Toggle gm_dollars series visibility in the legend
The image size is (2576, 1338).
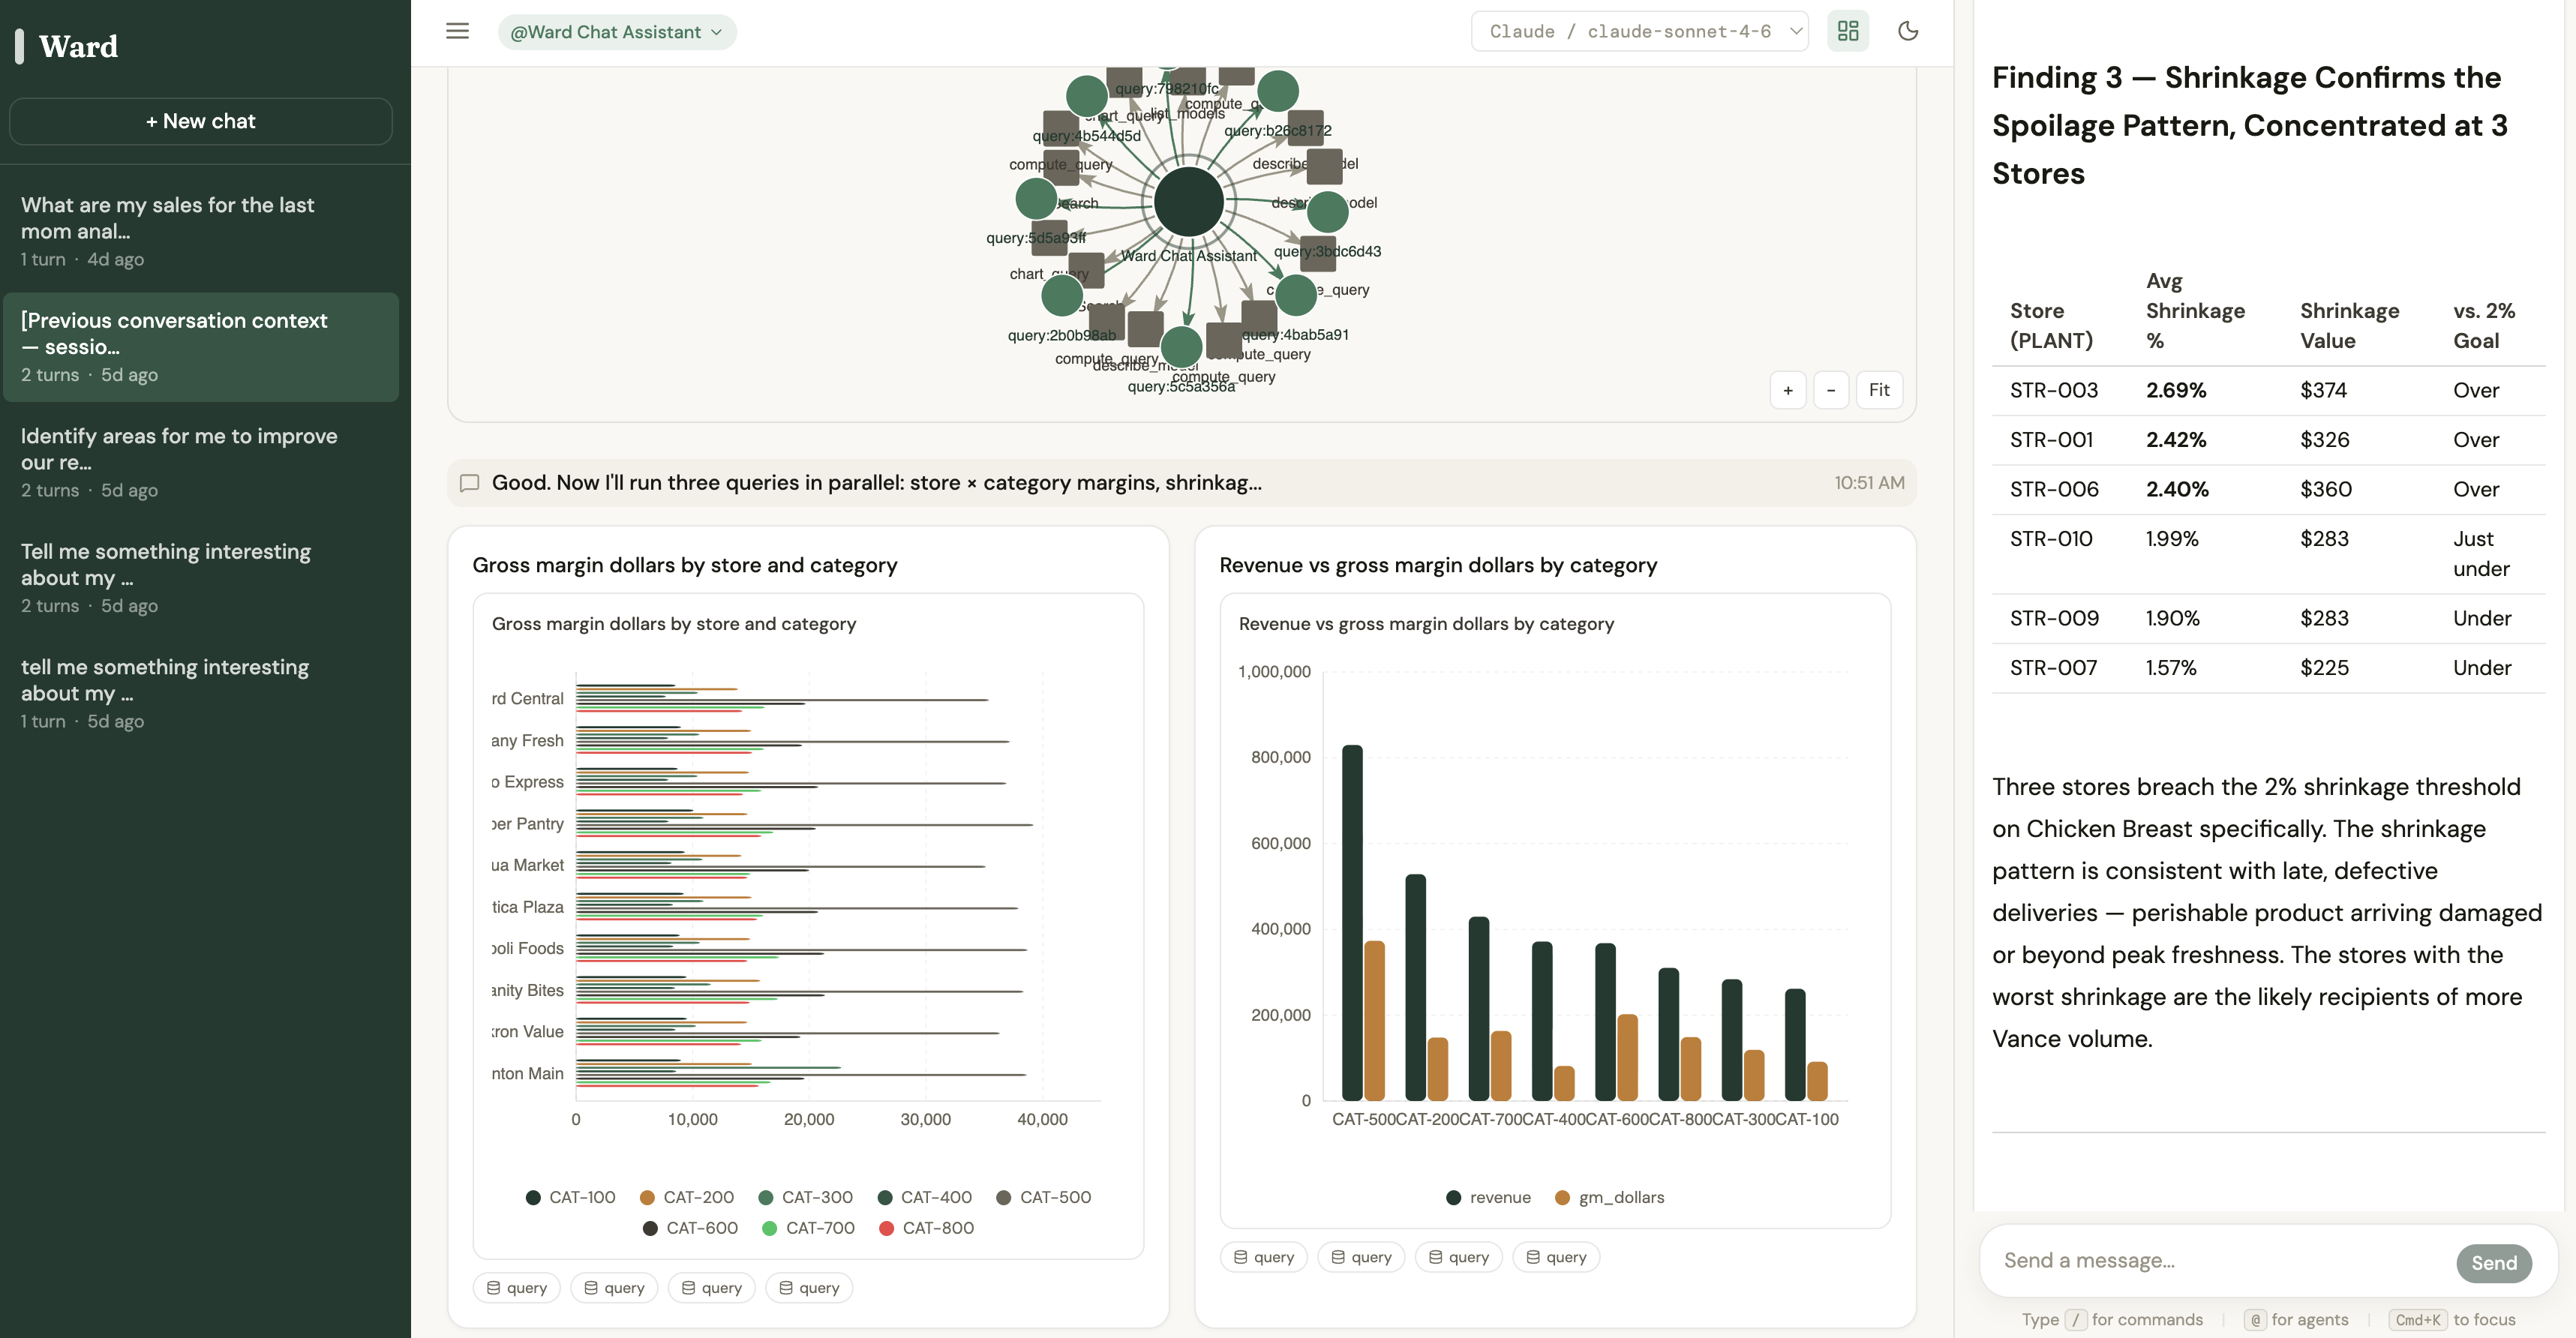pyautogui.click(x=1608, y=1197)
